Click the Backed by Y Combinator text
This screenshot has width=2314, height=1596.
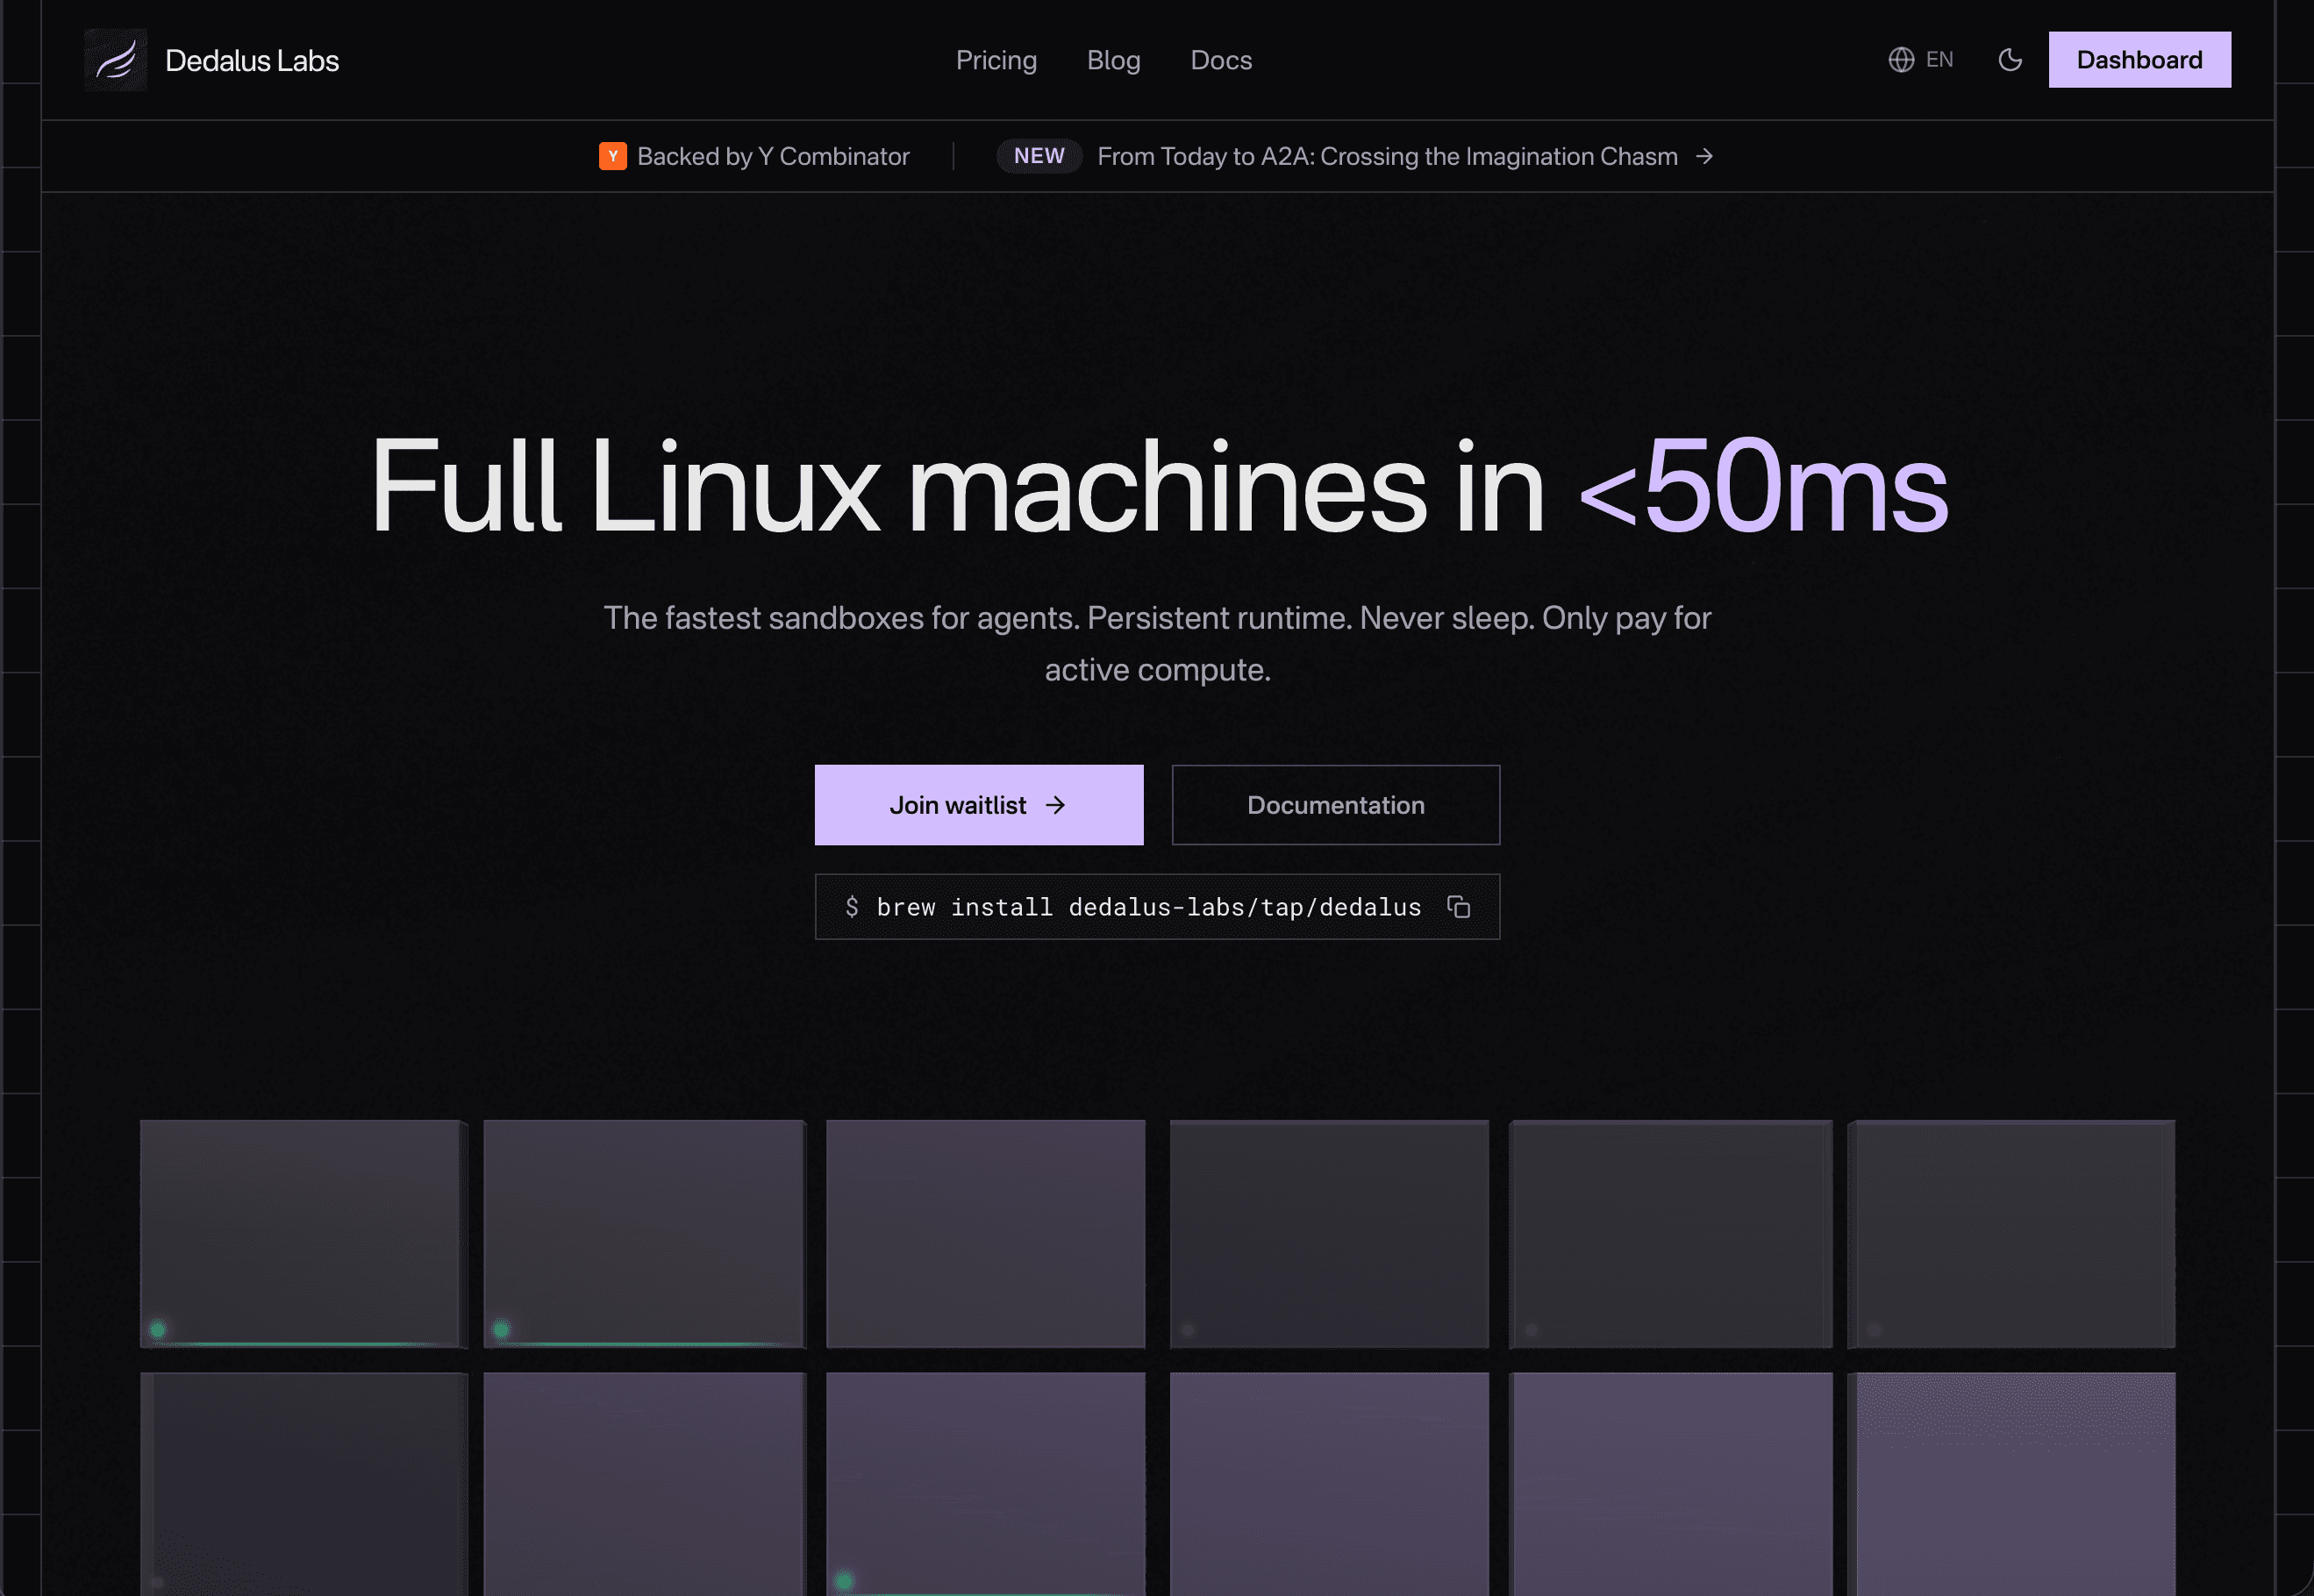click(773, 156)
